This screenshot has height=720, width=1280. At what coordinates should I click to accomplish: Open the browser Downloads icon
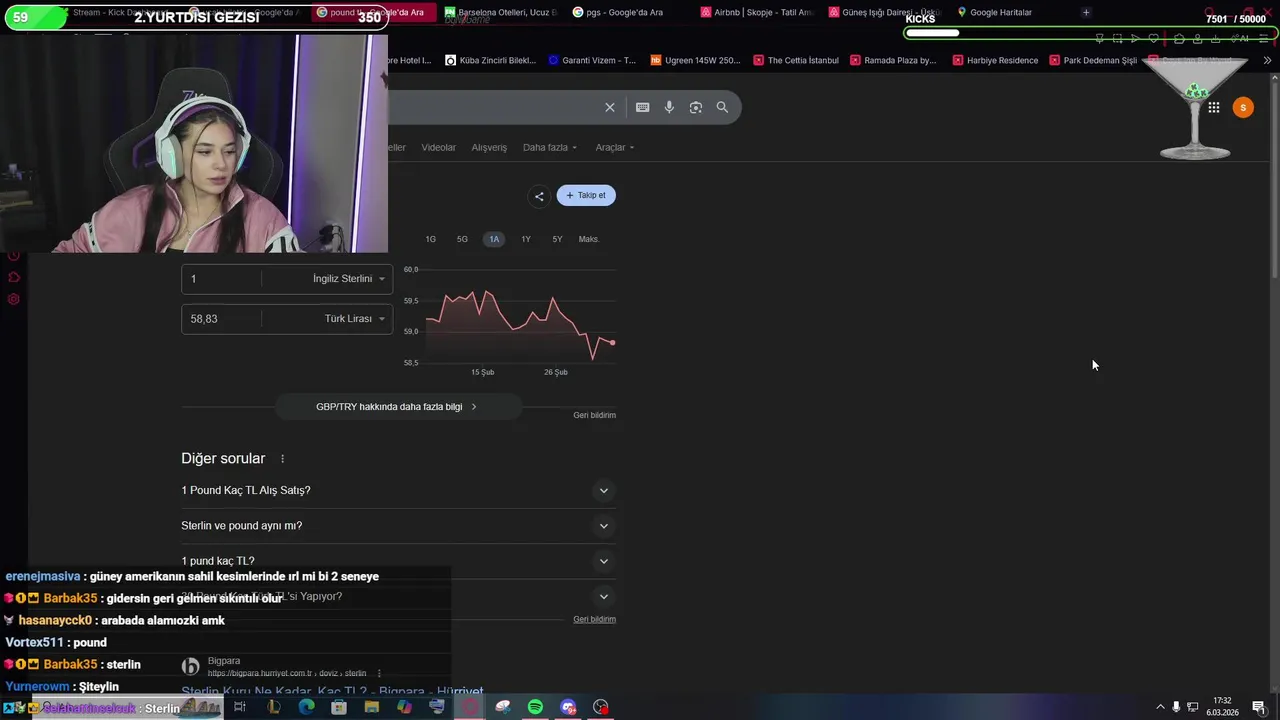pyautogui.click(x=1215, y=39)
